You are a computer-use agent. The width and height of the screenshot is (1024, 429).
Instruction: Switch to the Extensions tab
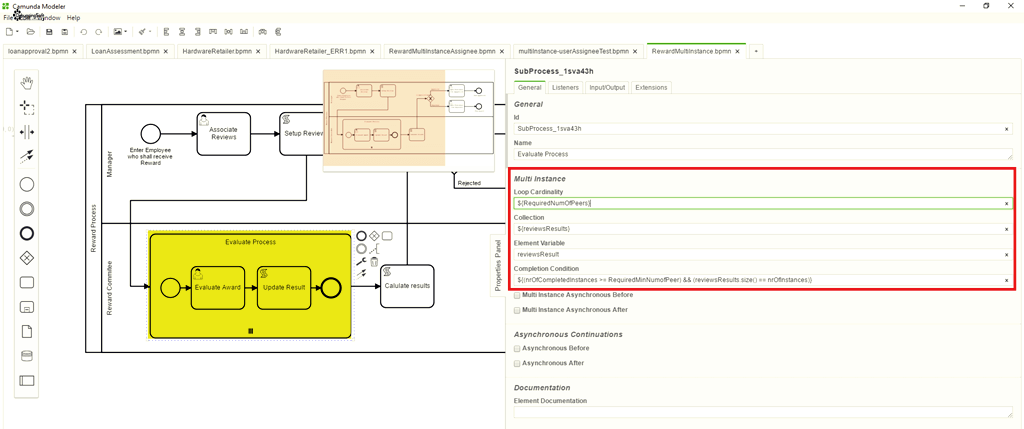tap(651, 87)
